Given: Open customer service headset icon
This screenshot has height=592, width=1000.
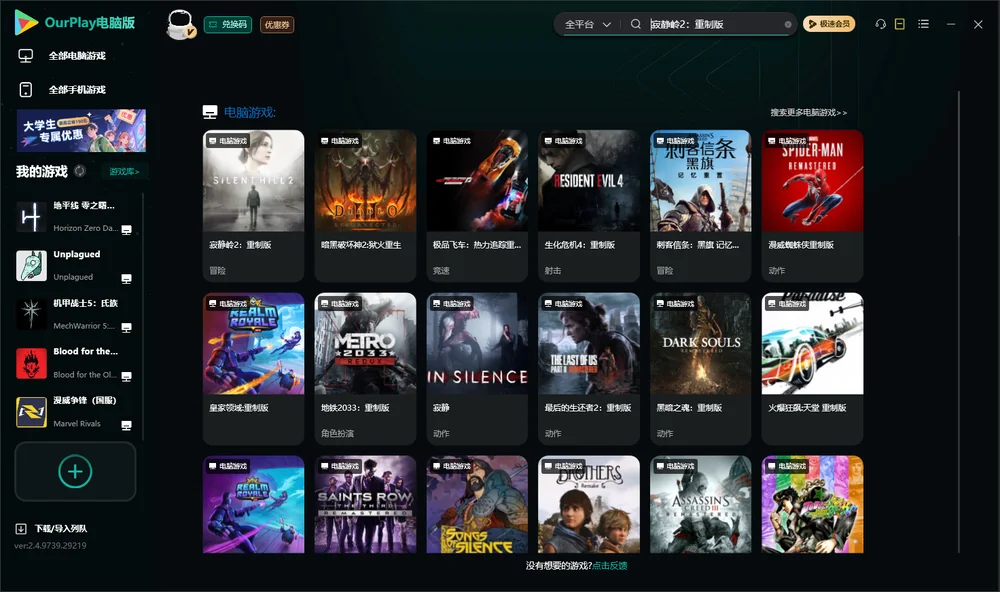Looking at the screenshot, I should click(x=881, y=24).
